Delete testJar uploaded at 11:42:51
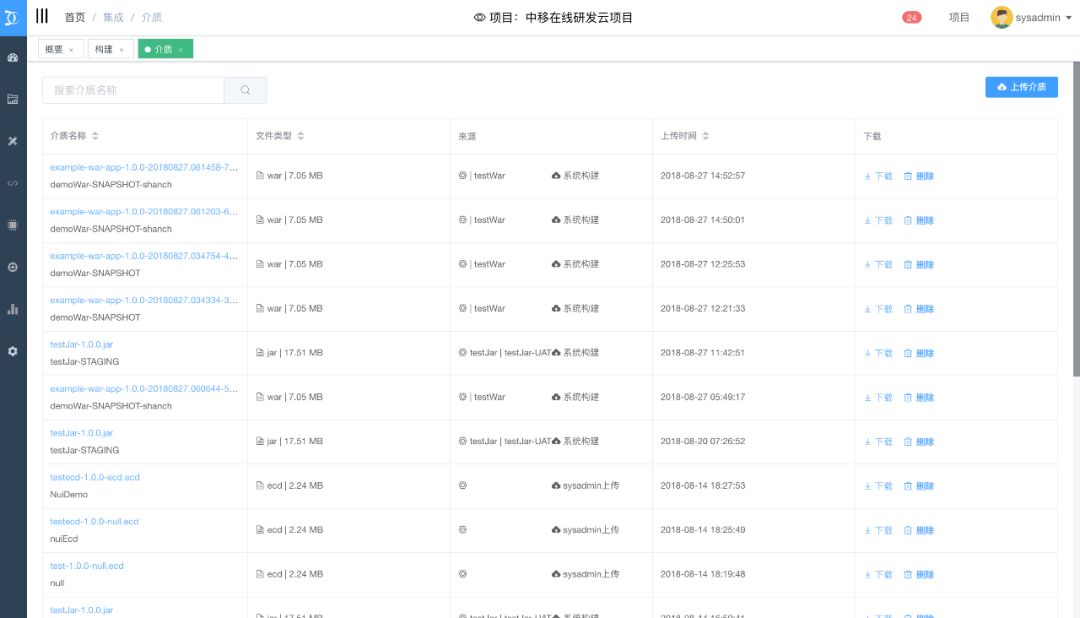1080x618 pixels. click(919, 353)
